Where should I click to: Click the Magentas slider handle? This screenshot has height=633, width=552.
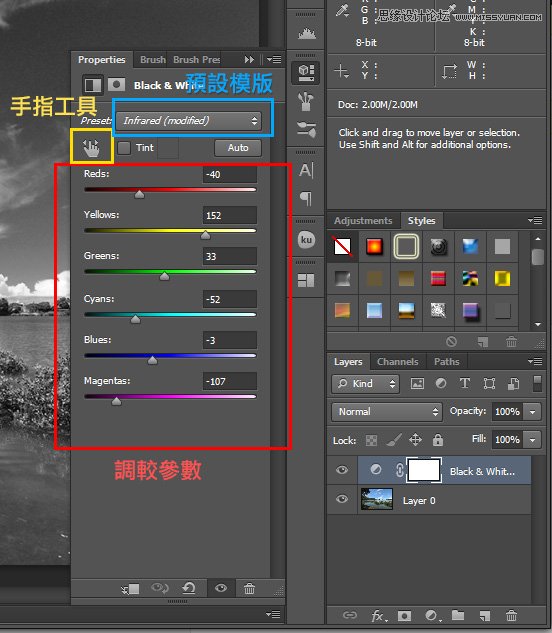(116, 401)
